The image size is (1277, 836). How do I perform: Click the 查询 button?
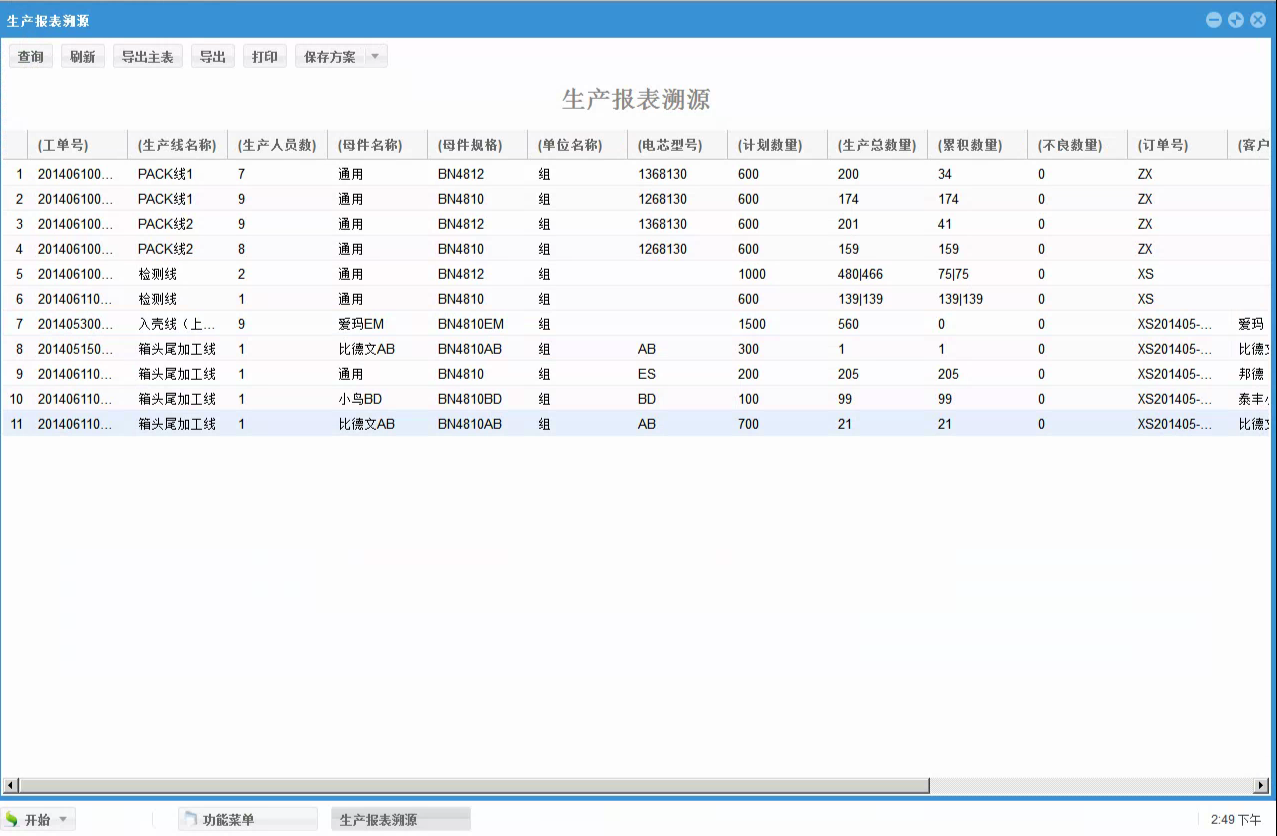pos(31,57)
